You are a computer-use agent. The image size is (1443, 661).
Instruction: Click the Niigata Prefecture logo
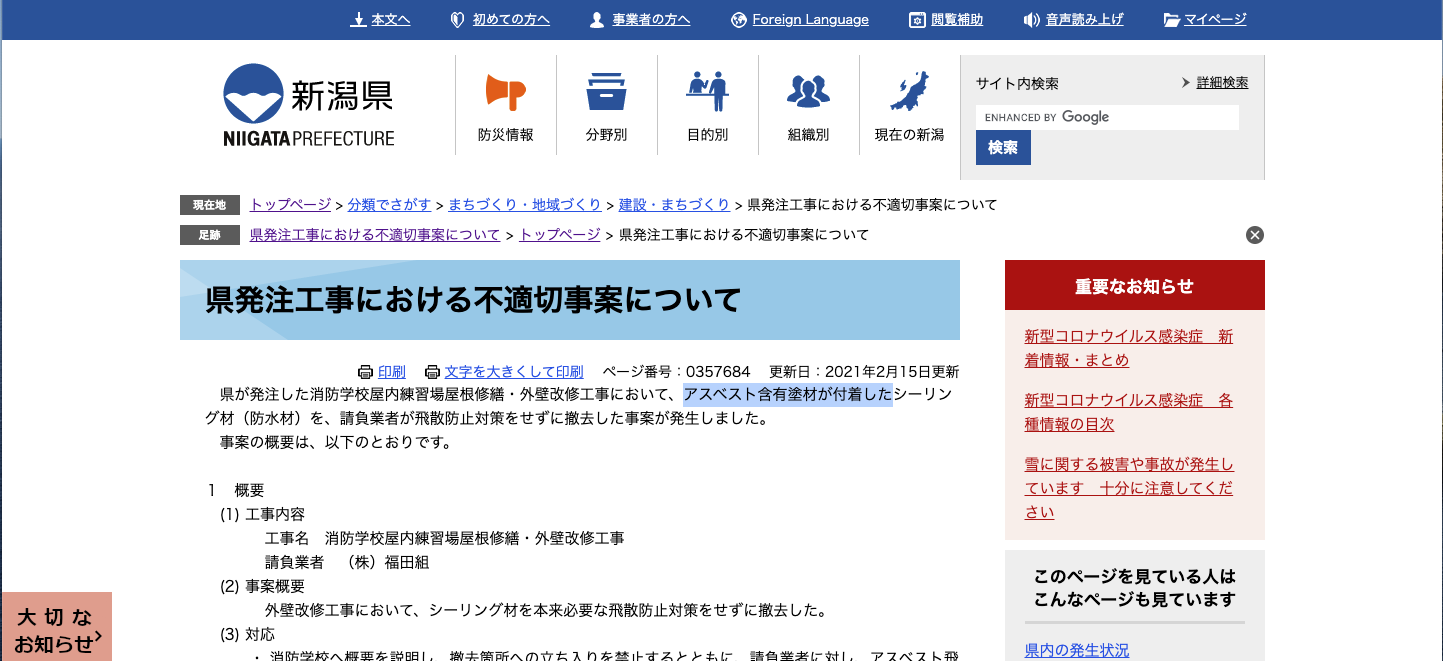coord(309,106)
